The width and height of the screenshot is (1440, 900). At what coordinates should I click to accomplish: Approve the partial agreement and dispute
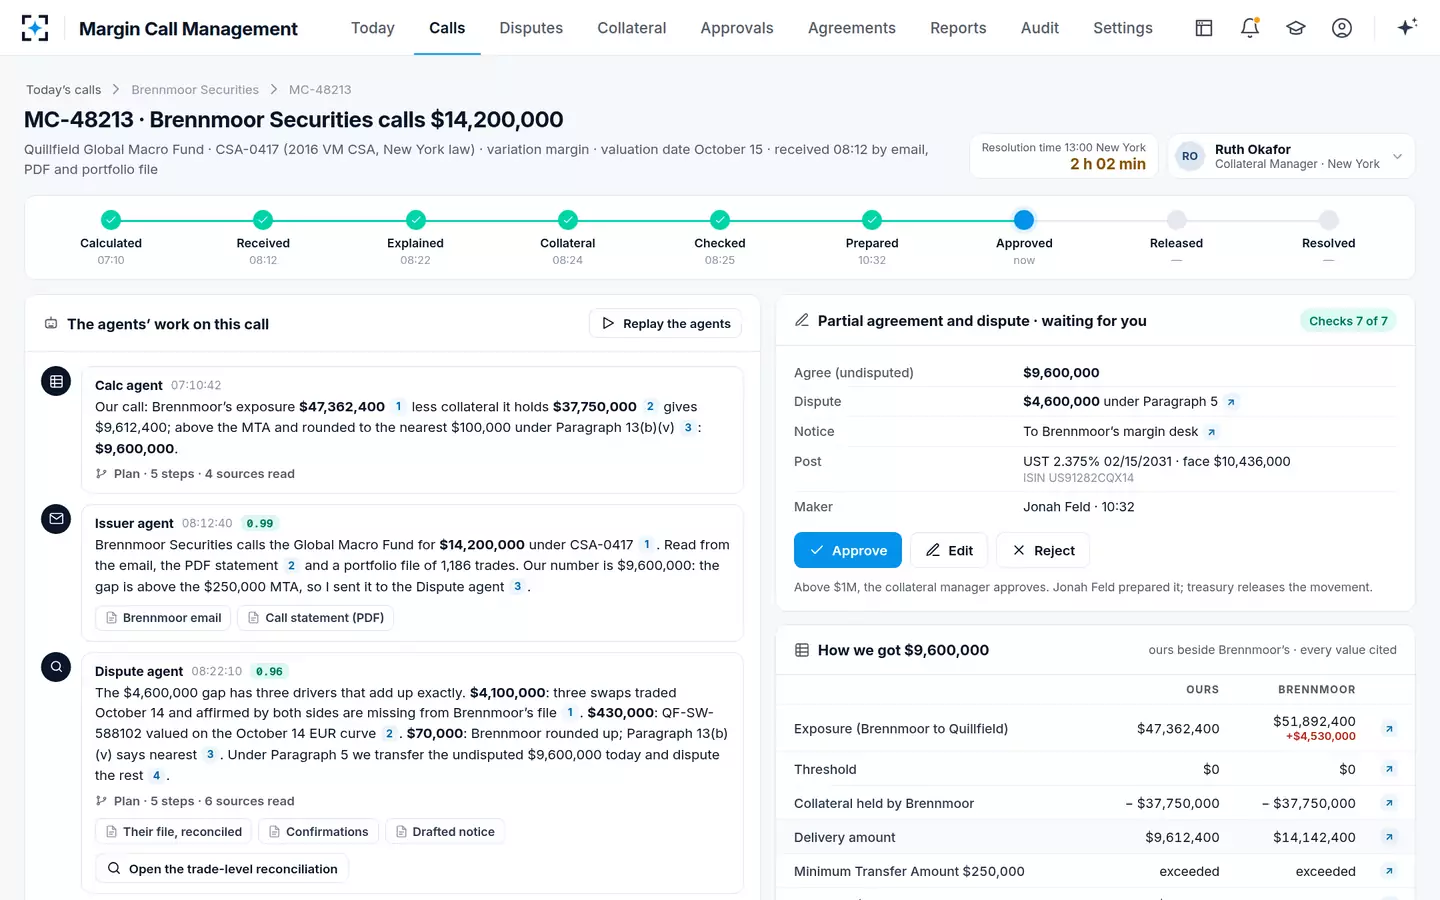coord(848,551)
